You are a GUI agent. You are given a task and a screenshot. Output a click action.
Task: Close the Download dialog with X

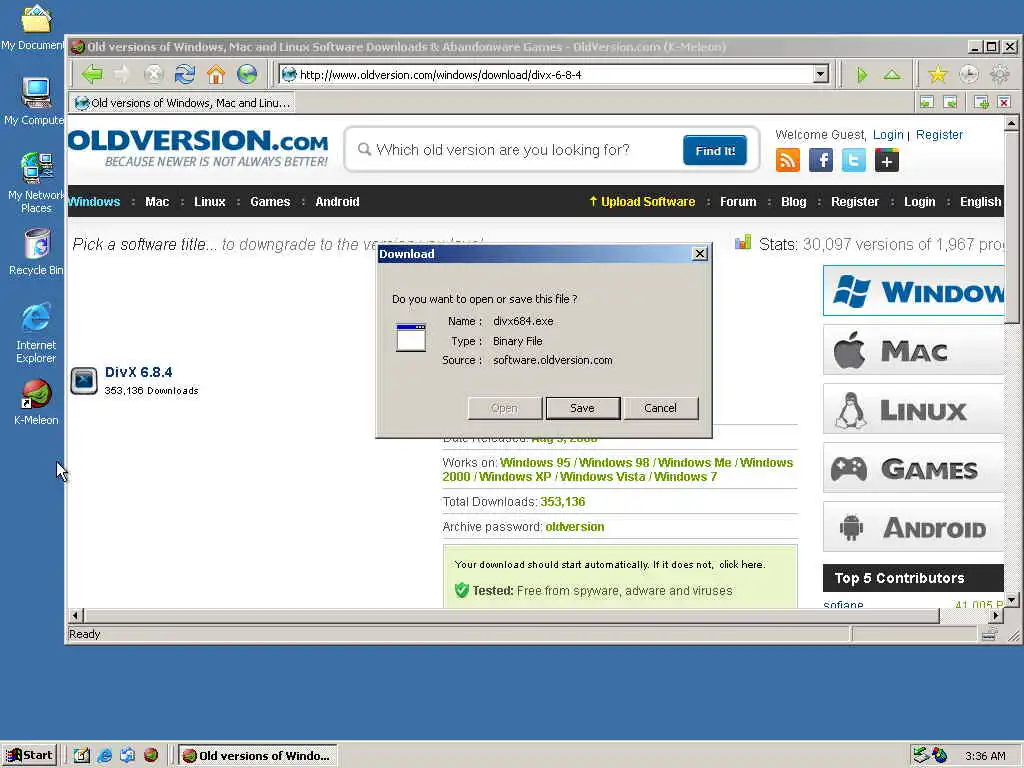(x=699, y=253)
